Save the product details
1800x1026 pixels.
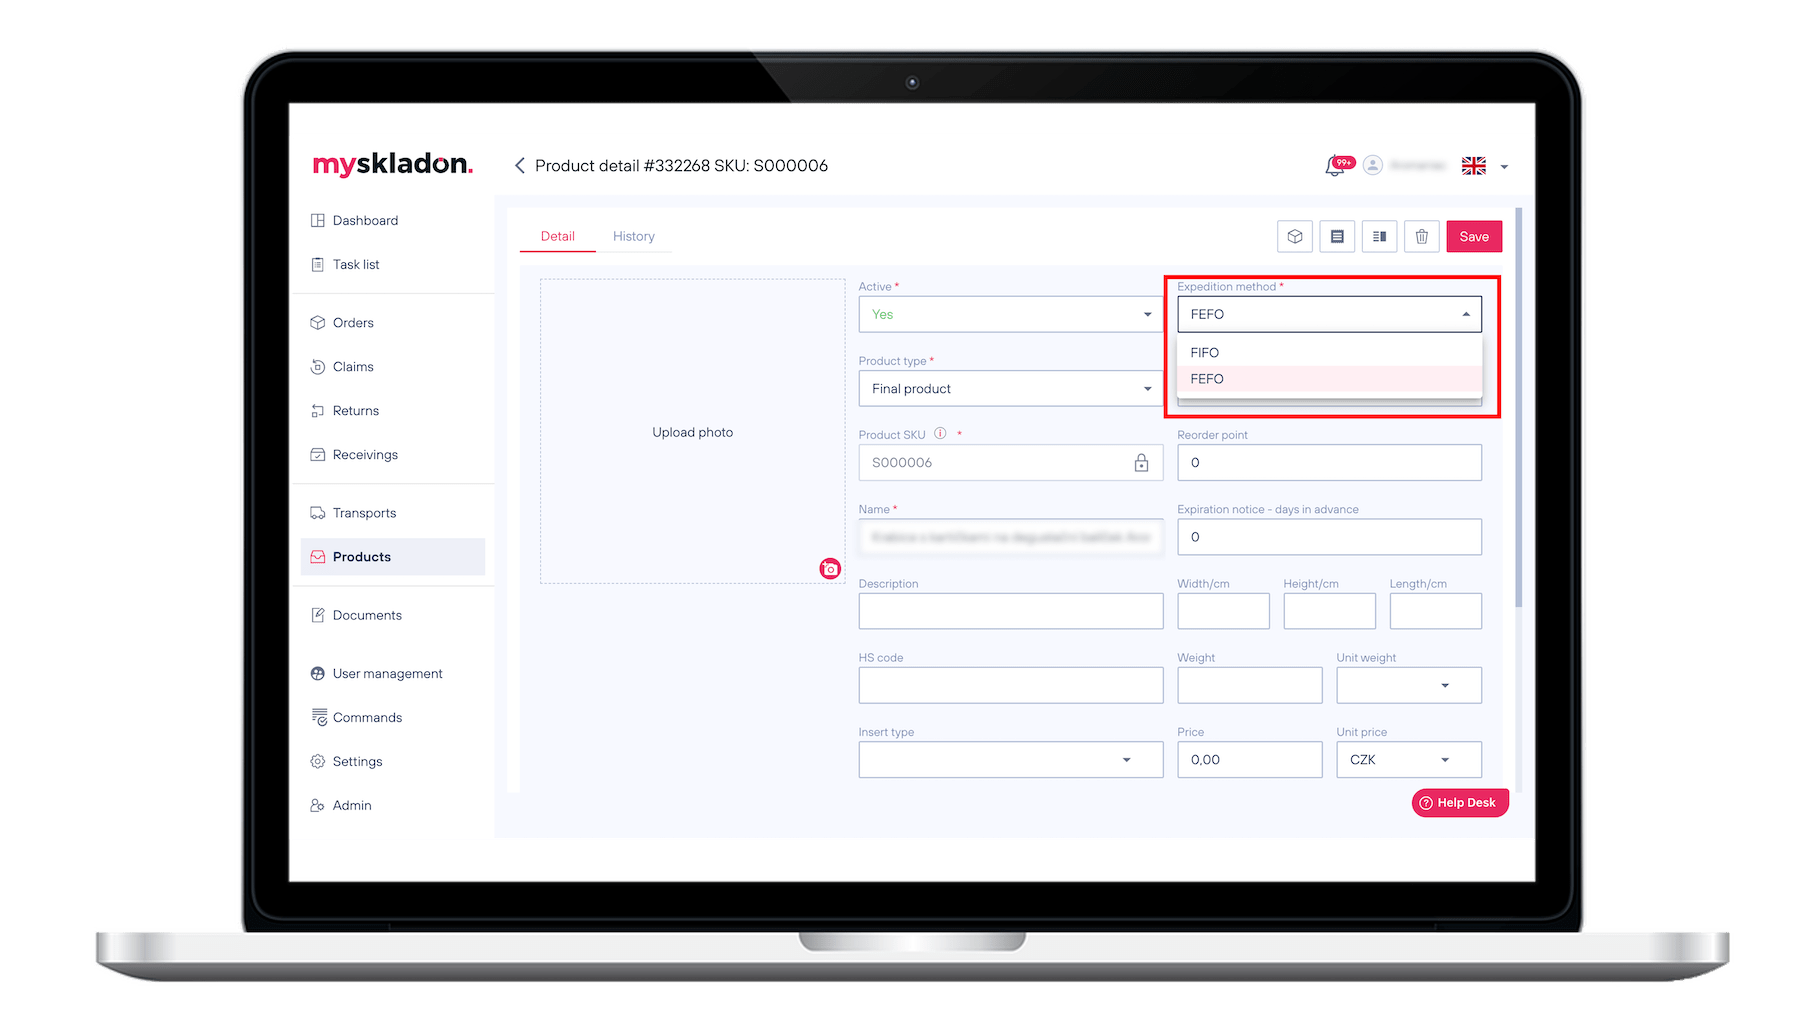click(x=1474, y=236)
